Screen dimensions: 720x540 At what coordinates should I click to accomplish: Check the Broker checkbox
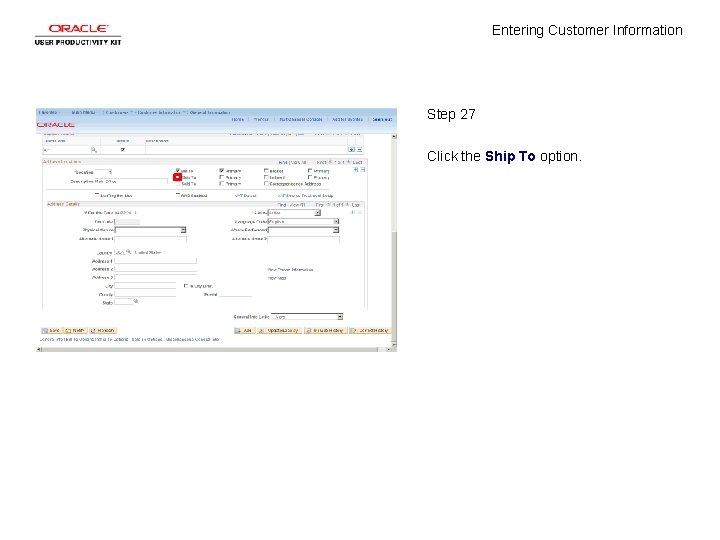coord(266,170)
